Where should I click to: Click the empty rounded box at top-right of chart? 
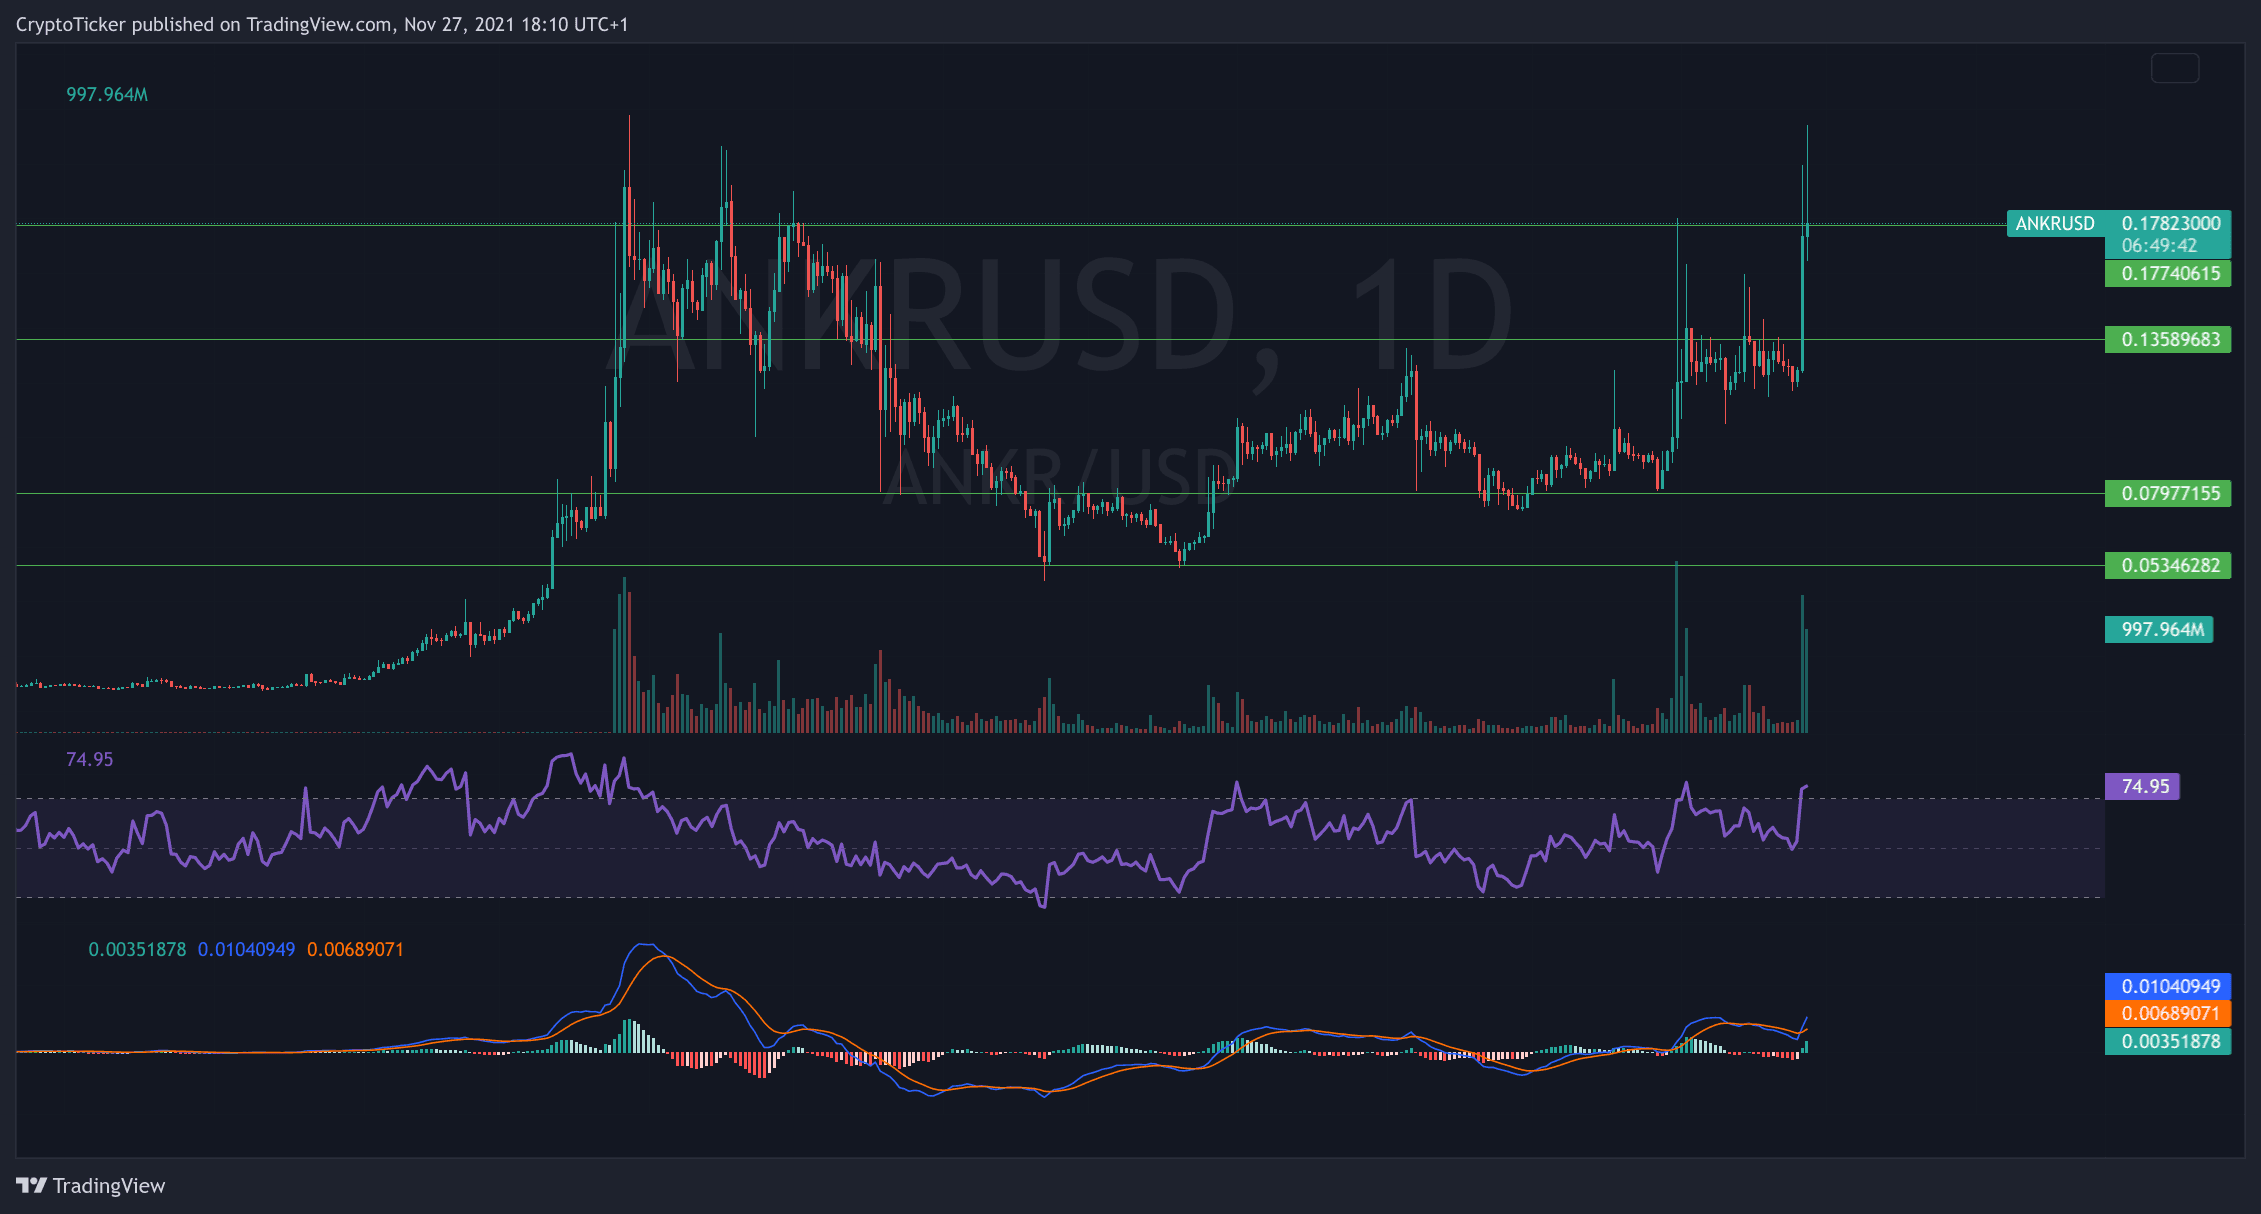2174,68
